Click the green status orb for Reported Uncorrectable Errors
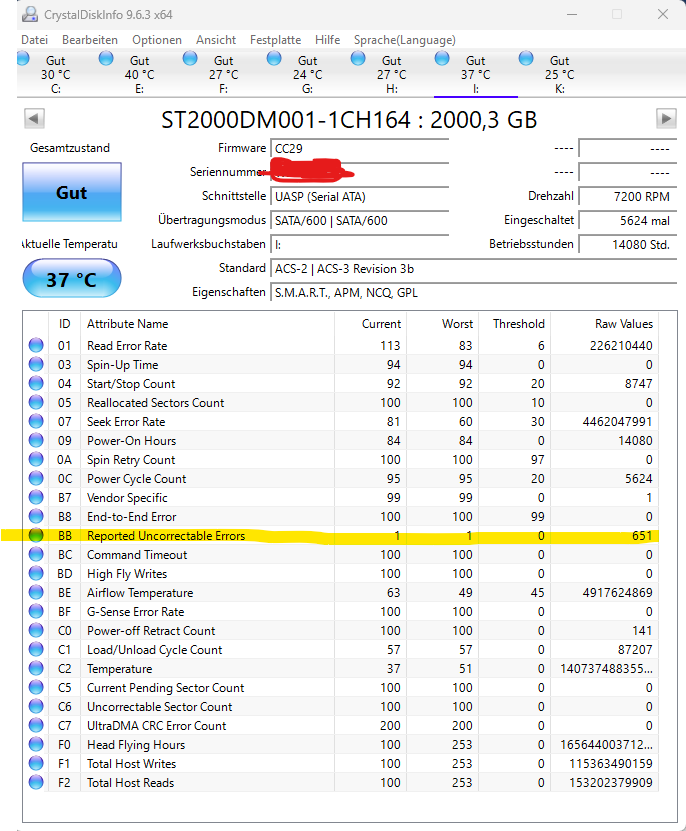Image resolution: width=686 pixels, height=831 pixels. 36,535
